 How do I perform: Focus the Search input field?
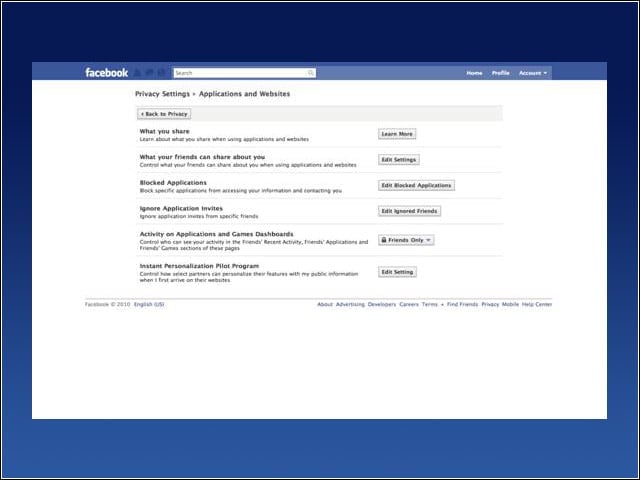pyautogui.click(x=244, y=73)
